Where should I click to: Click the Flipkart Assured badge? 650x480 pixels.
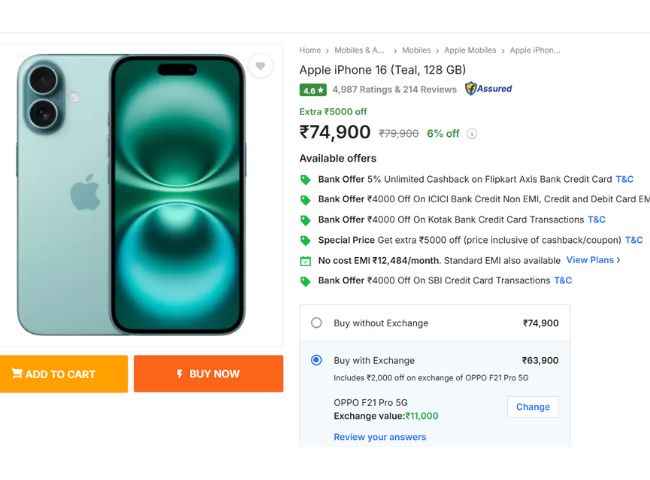tap(488, 89)
